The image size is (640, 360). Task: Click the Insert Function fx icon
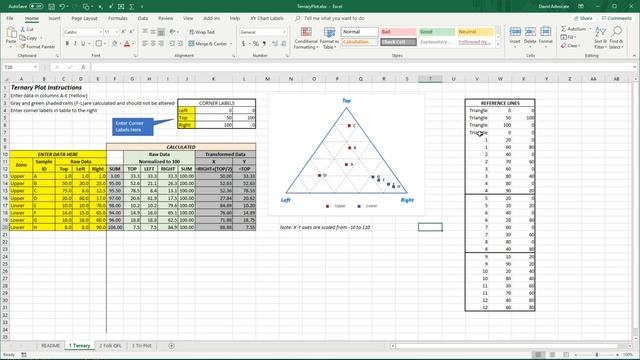pyautogui.click(x=83, y=67)
